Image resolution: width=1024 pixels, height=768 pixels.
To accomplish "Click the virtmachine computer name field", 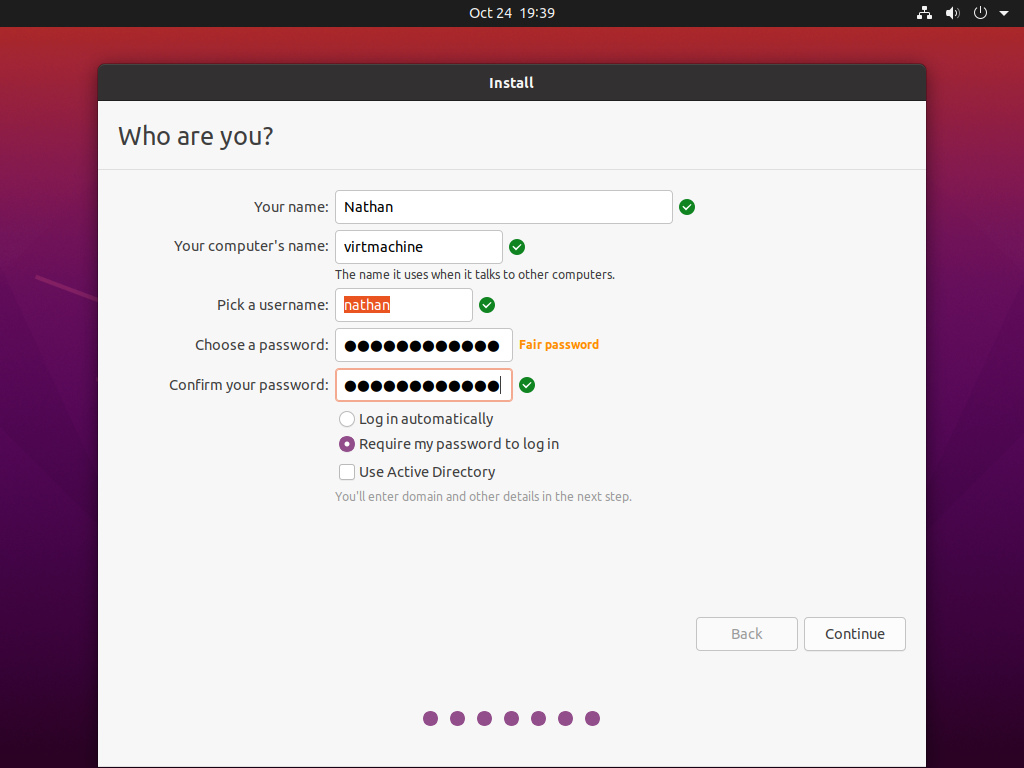I will pos(418,247).
